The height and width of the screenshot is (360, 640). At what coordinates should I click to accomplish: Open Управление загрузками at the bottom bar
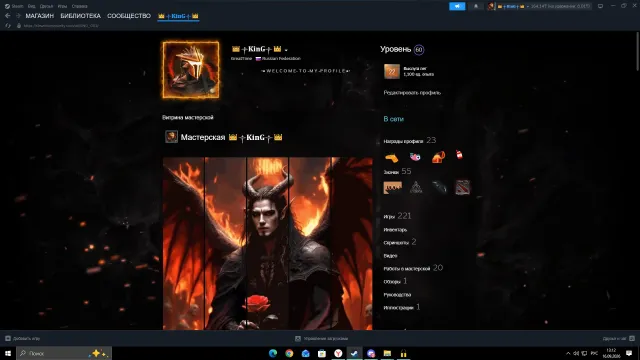(322, 338)
